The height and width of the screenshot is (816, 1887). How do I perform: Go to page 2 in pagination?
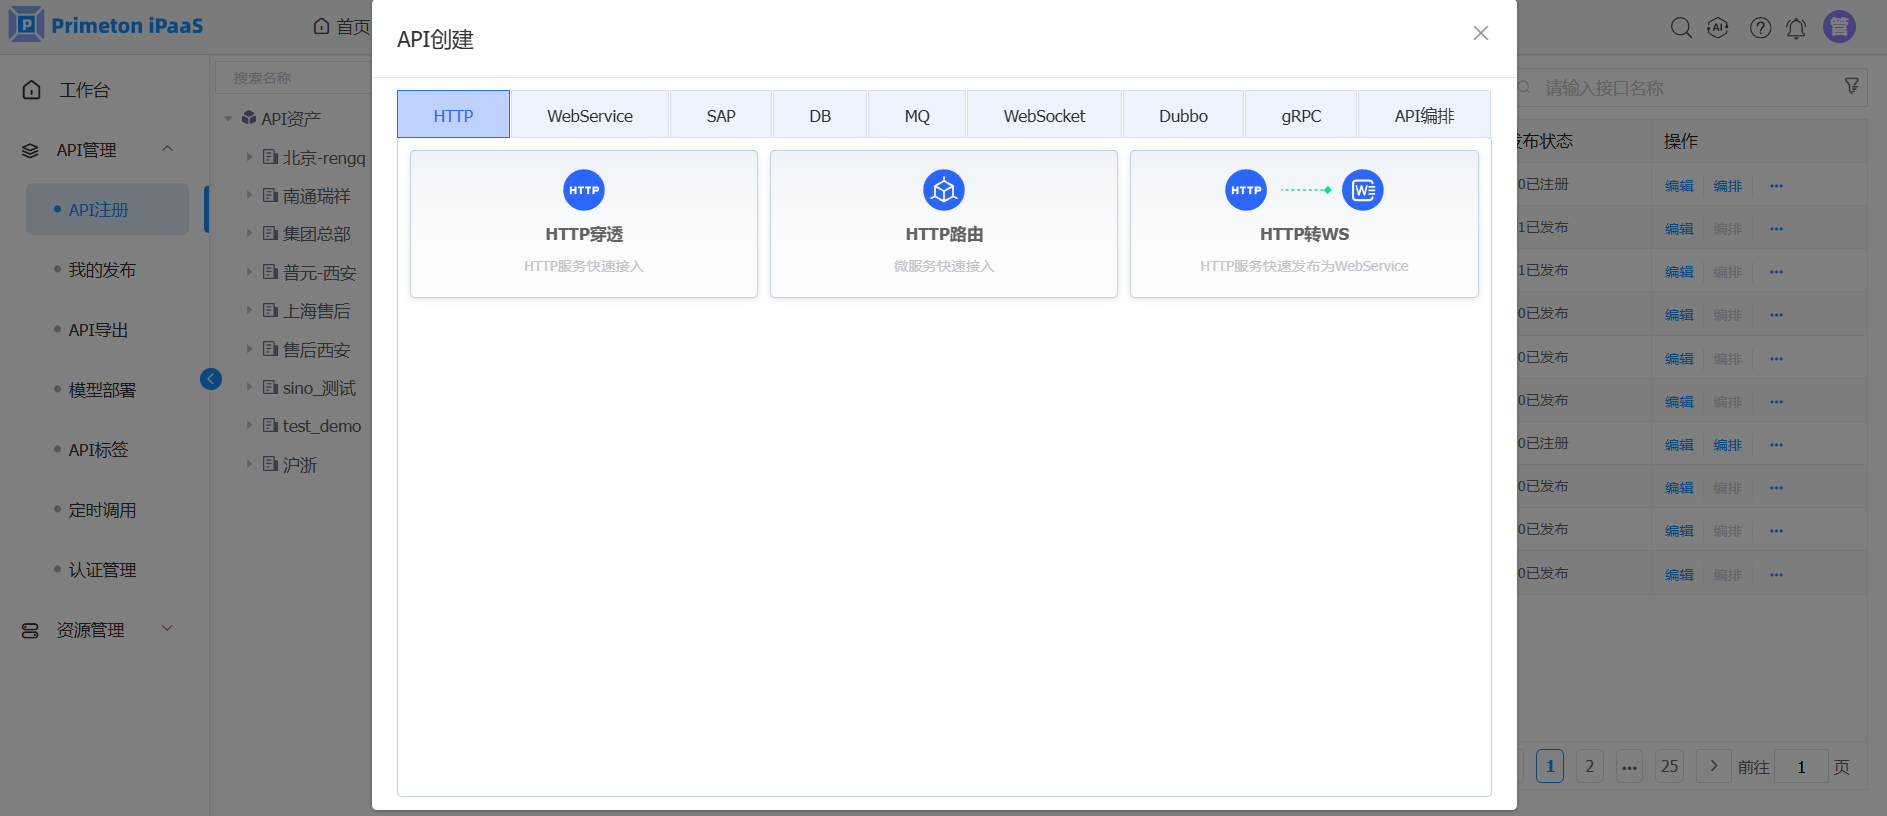1589,766
